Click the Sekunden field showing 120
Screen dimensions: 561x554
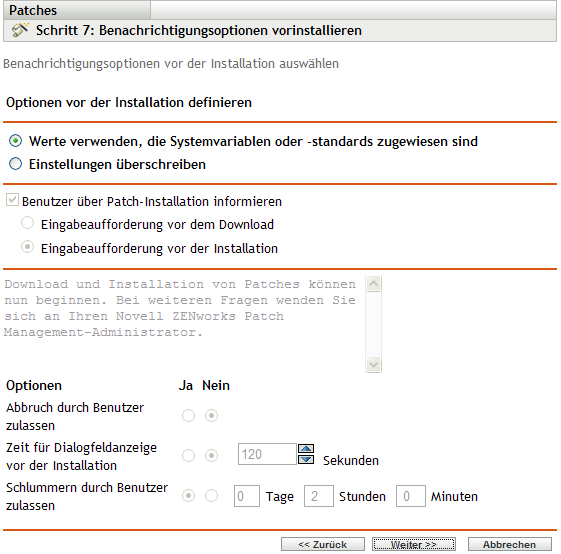coord(267,454)
